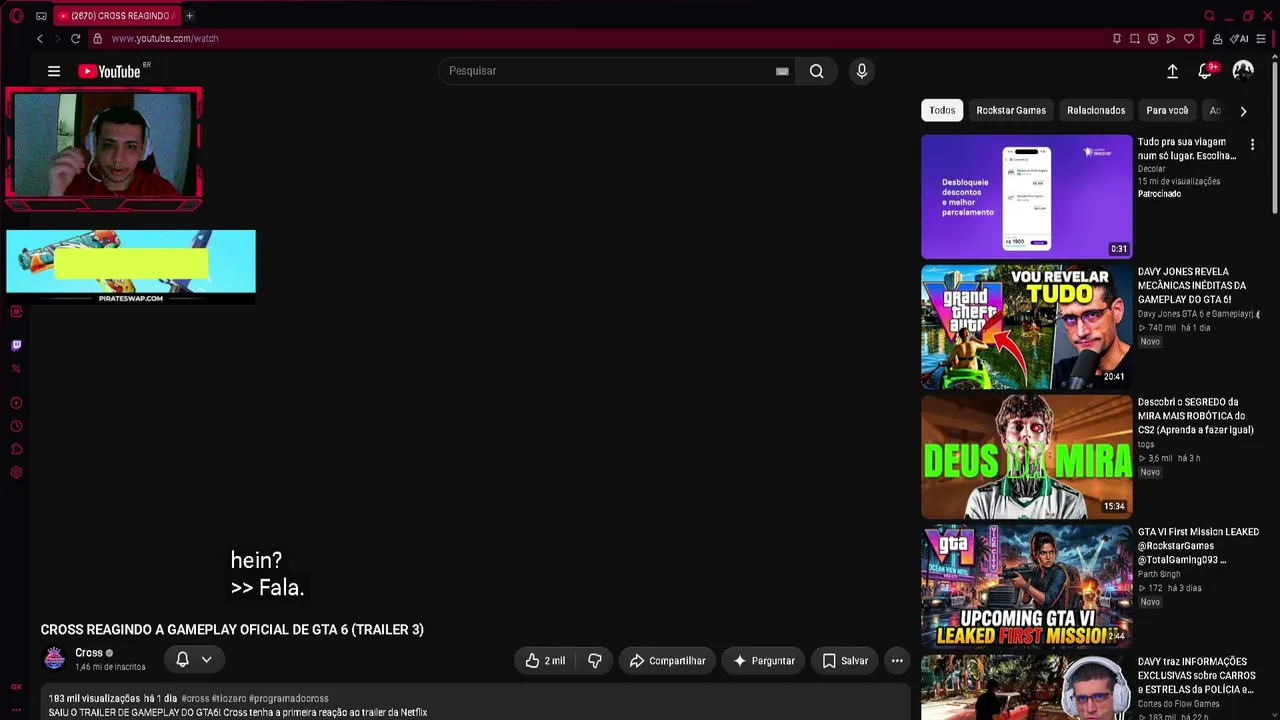Image resolution: width=1280 pixels, height=720 pixels.
Task: Open the sidebar extensions puzzle icon
Action: click(x=16, y=449)
